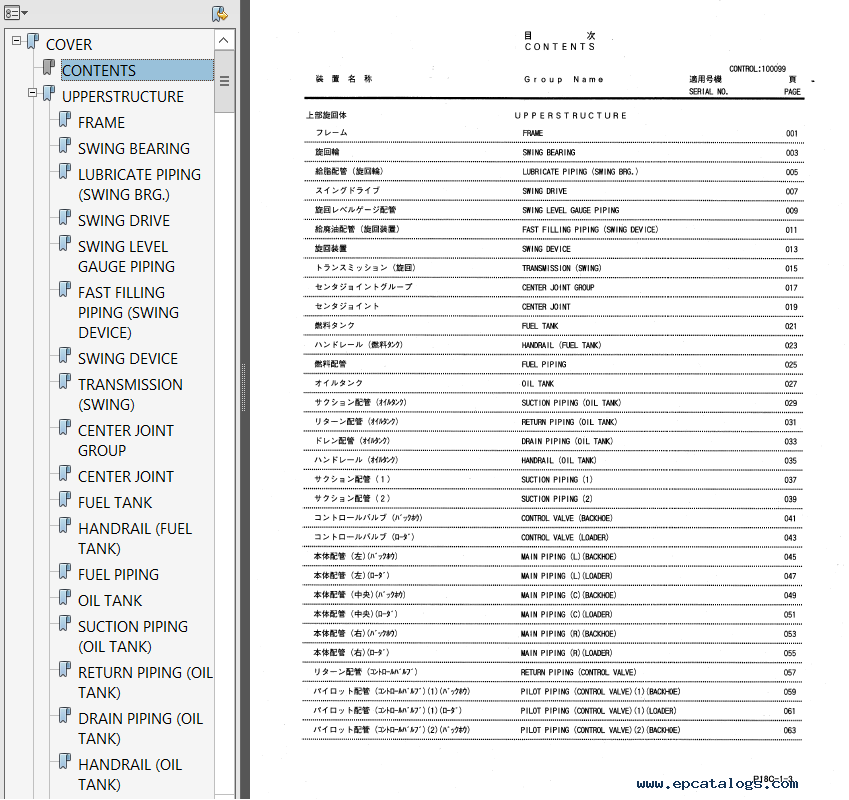Click the FUEL PIPING bookmark icon
Image resolution: width=849 pixels, height=800 pixels.
click(65, 571)
